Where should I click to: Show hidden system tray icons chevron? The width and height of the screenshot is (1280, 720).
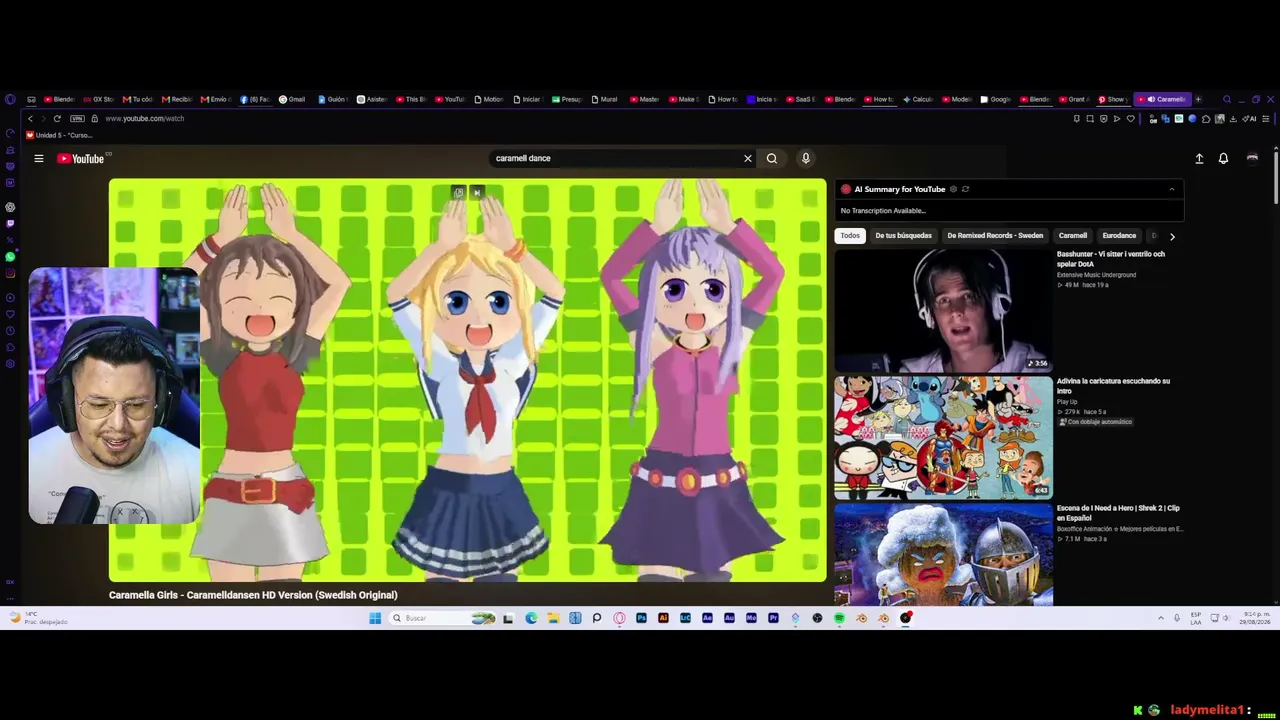point(1161,618)
